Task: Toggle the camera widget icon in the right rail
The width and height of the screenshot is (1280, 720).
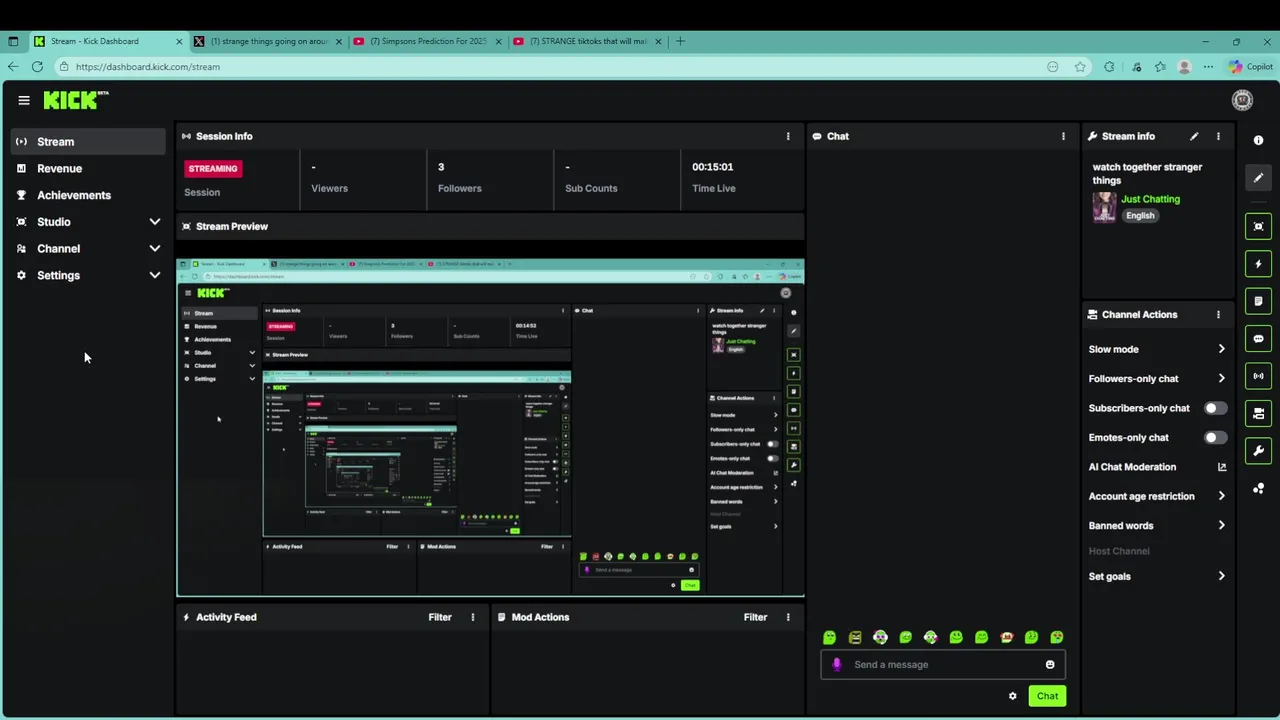Action: [x=1259, y=413]
